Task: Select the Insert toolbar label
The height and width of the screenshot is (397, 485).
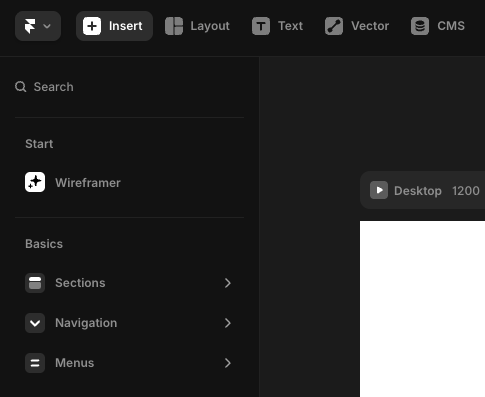Action: (x=126, y=26)
